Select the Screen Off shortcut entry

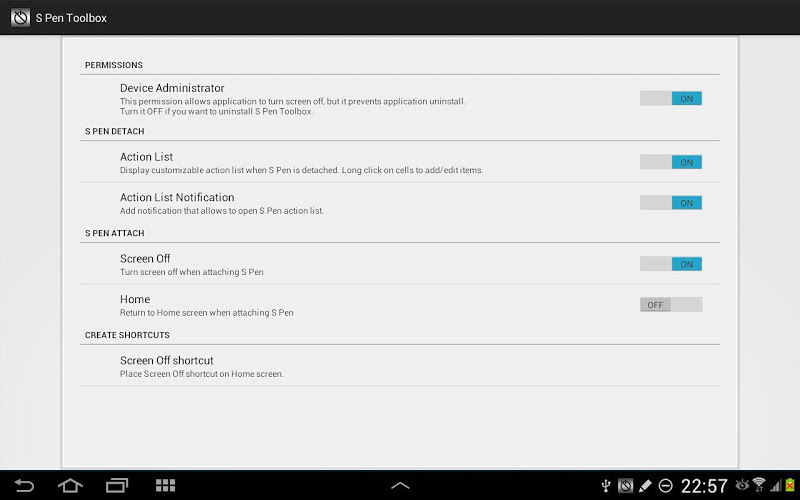(400, 366)
